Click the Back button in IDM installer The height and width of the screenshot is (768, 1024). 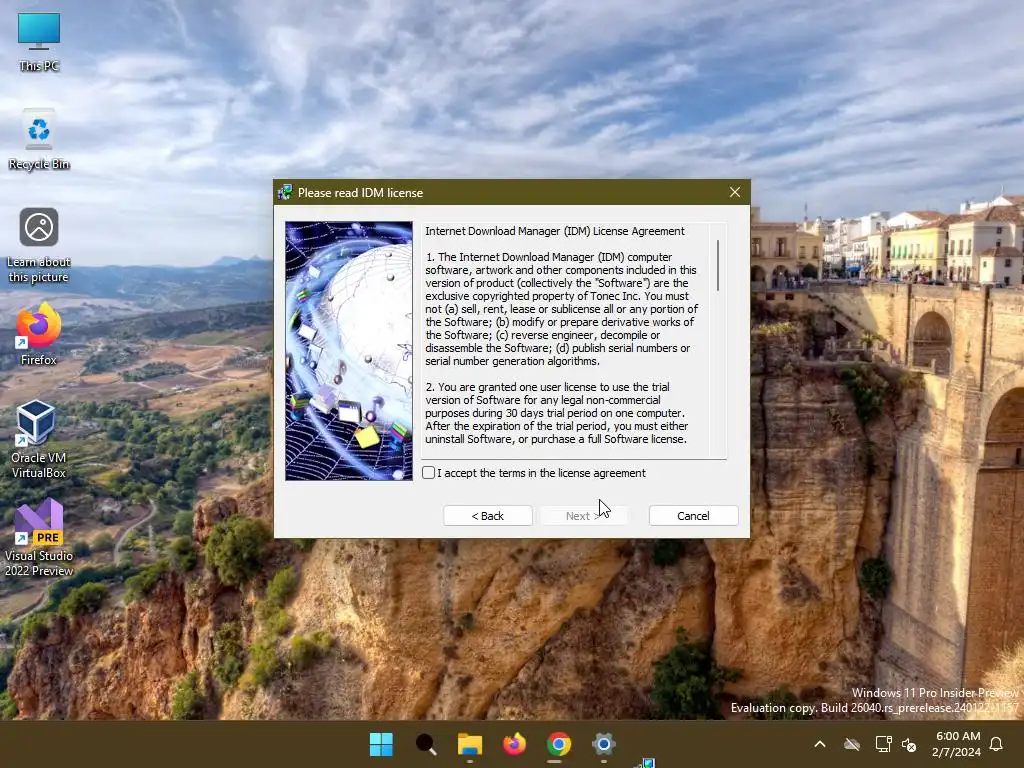(488, 516)
